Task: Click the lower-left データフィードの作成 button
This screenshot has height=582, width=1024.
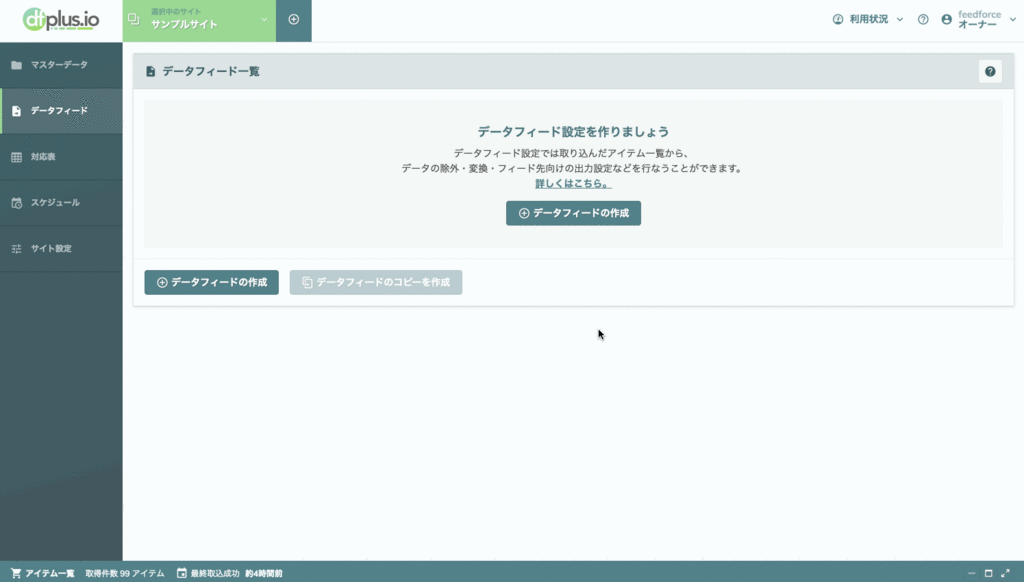Action: tap(212, 282)
